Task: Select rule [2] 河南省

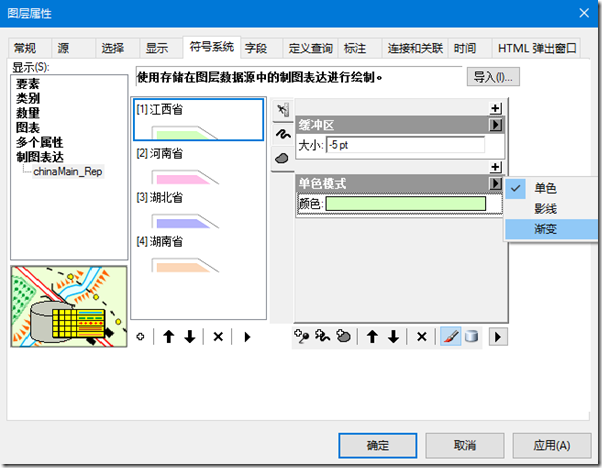Action: click(198, 164)
